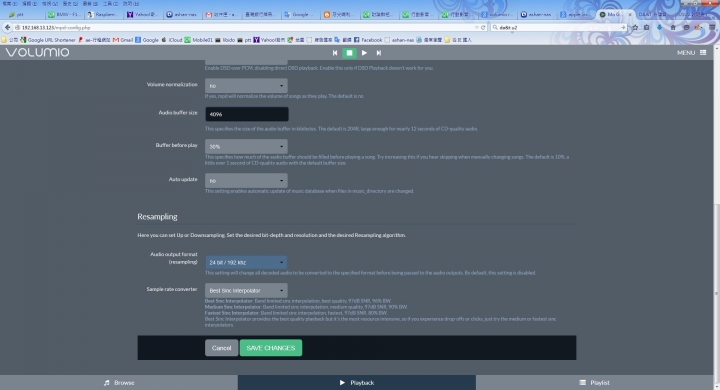This screenshot has height=390, width=720.
Task: Start playback with the play button
Action: pyautogui.click(x=364, y=53)
